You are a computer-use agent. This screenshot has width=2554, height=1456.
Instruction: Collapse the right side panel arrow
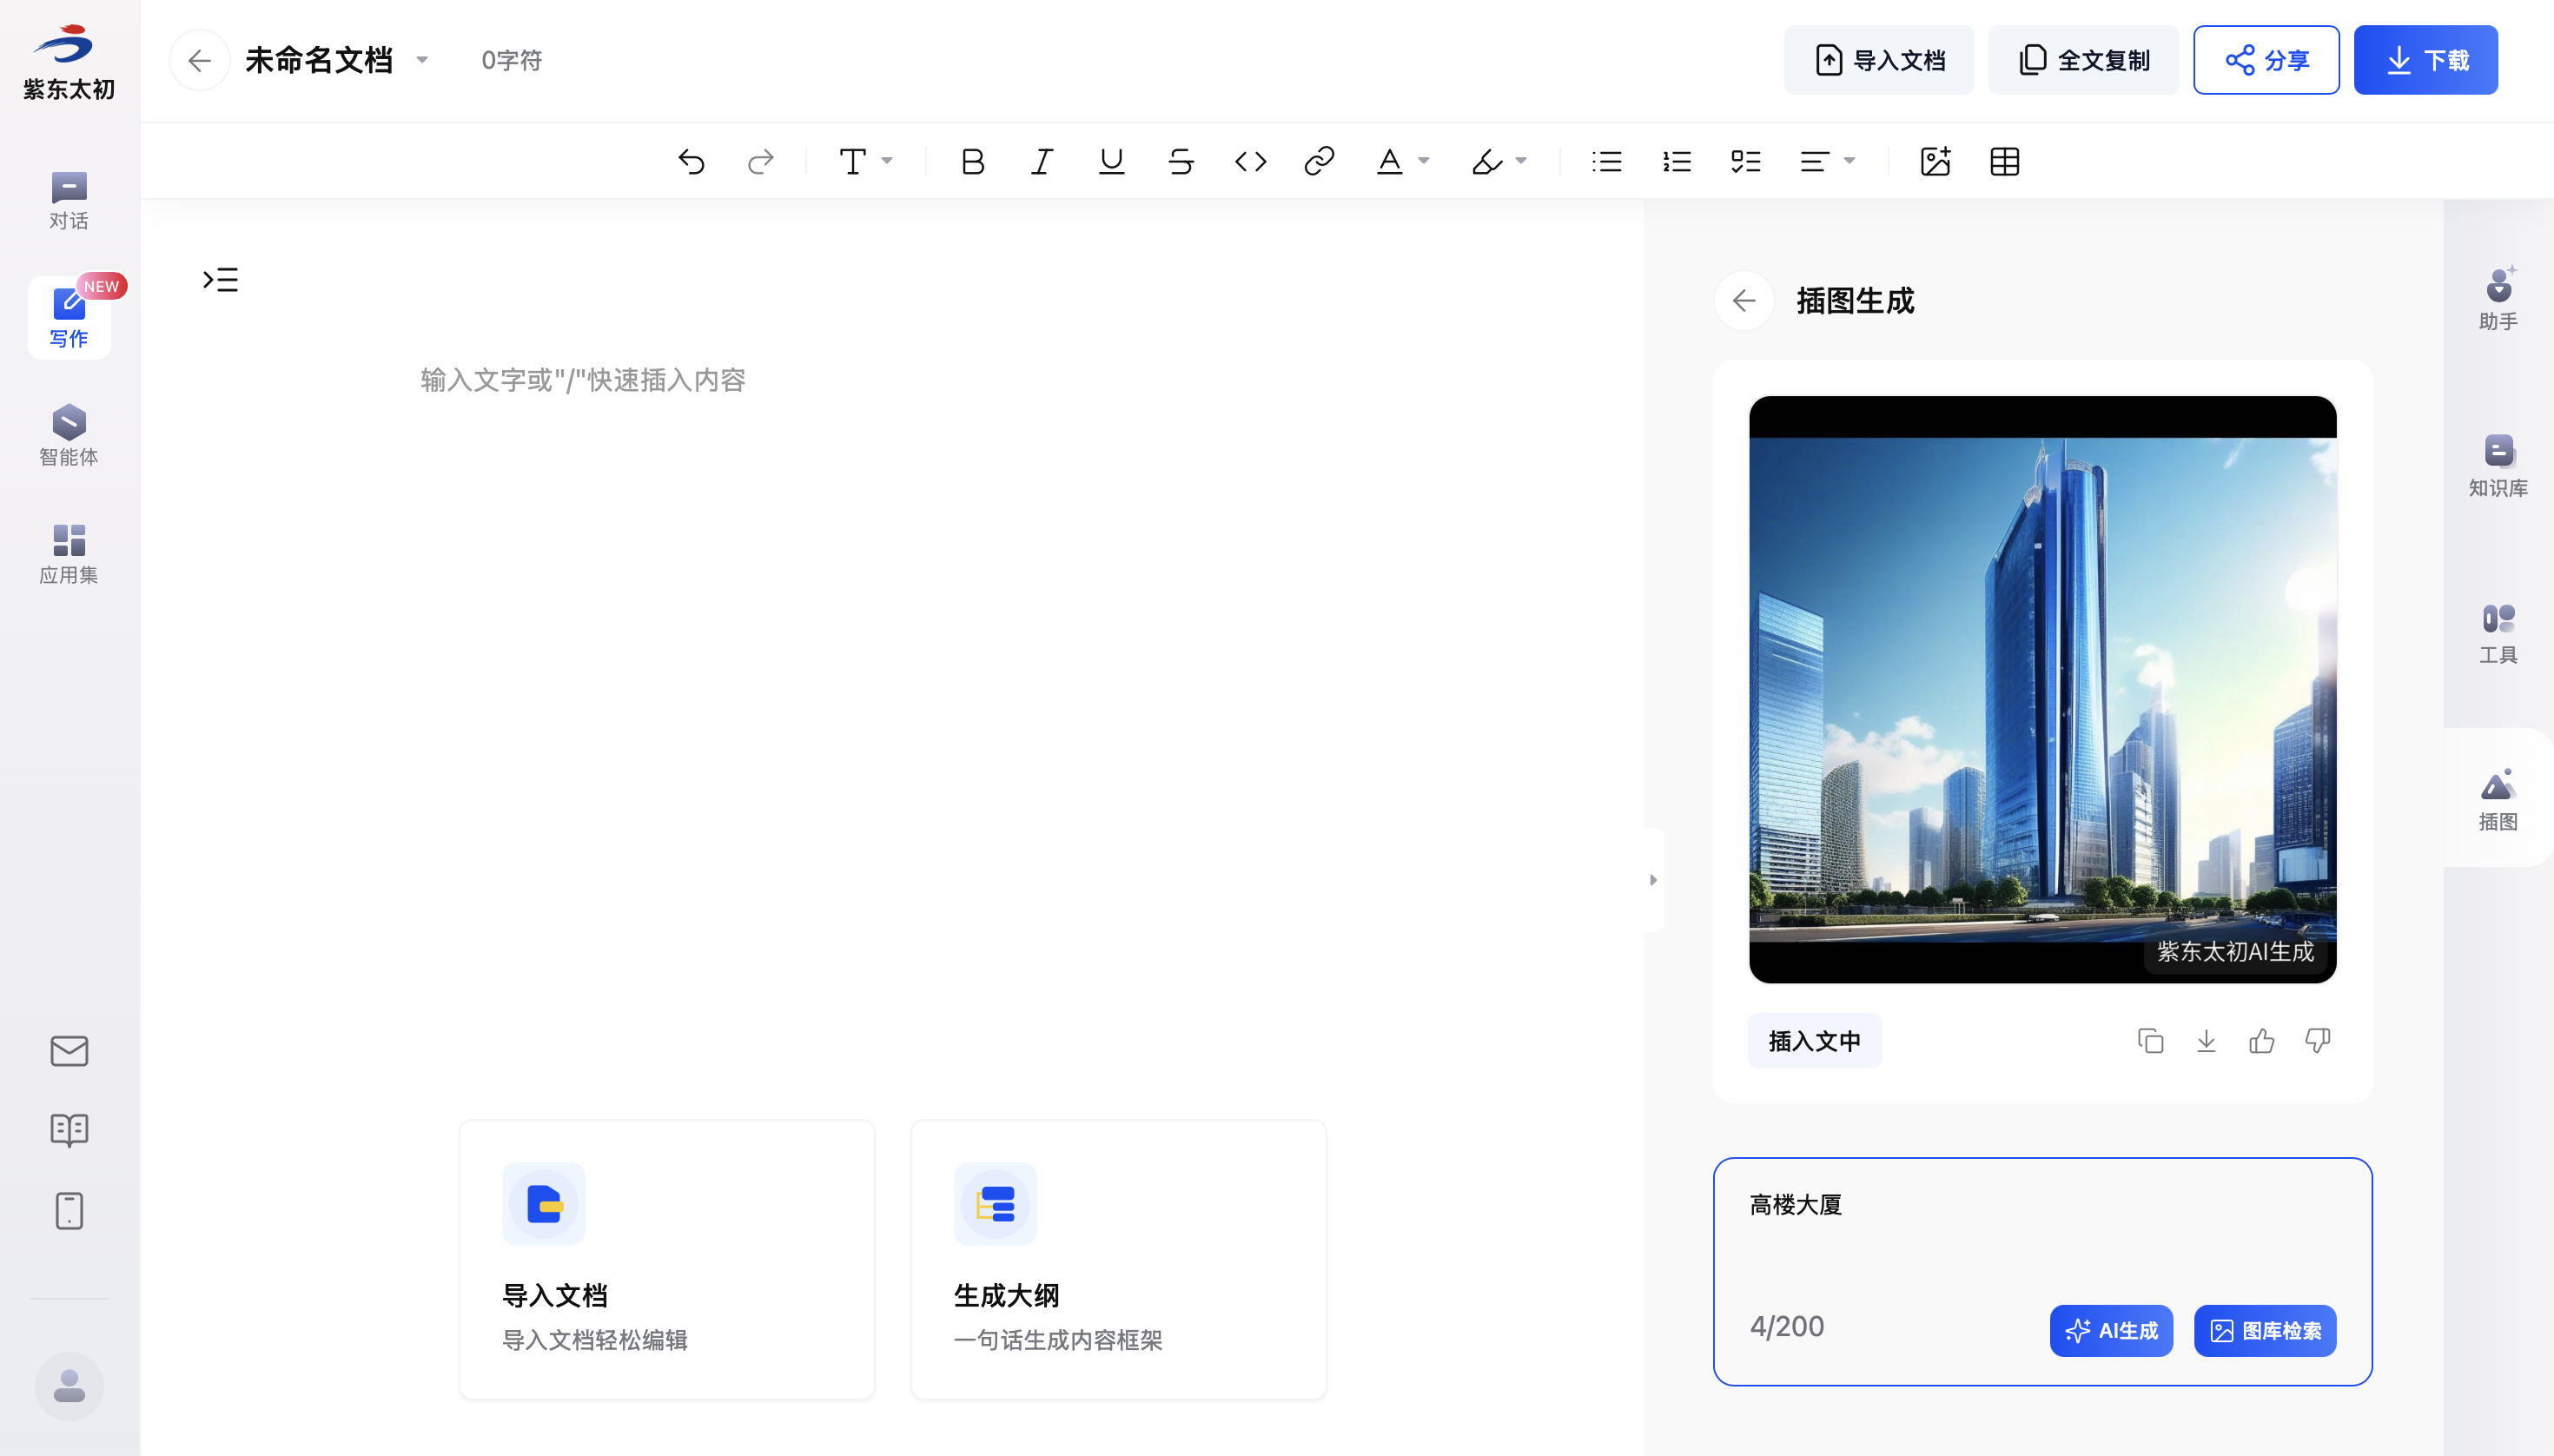[1653, 880]
